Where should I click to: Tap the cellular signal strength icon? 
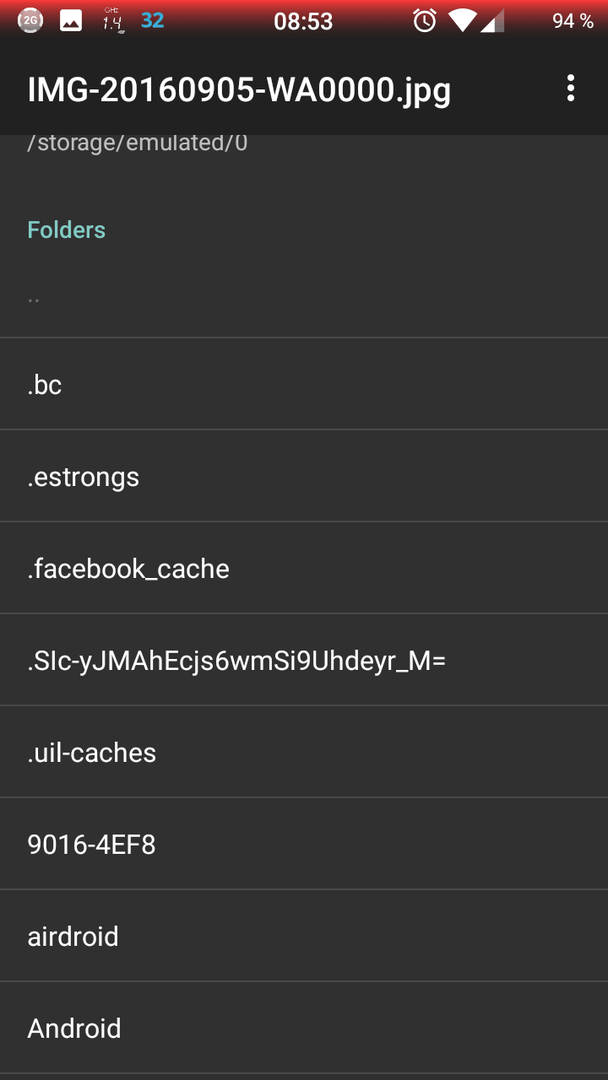tap(492, 21)
